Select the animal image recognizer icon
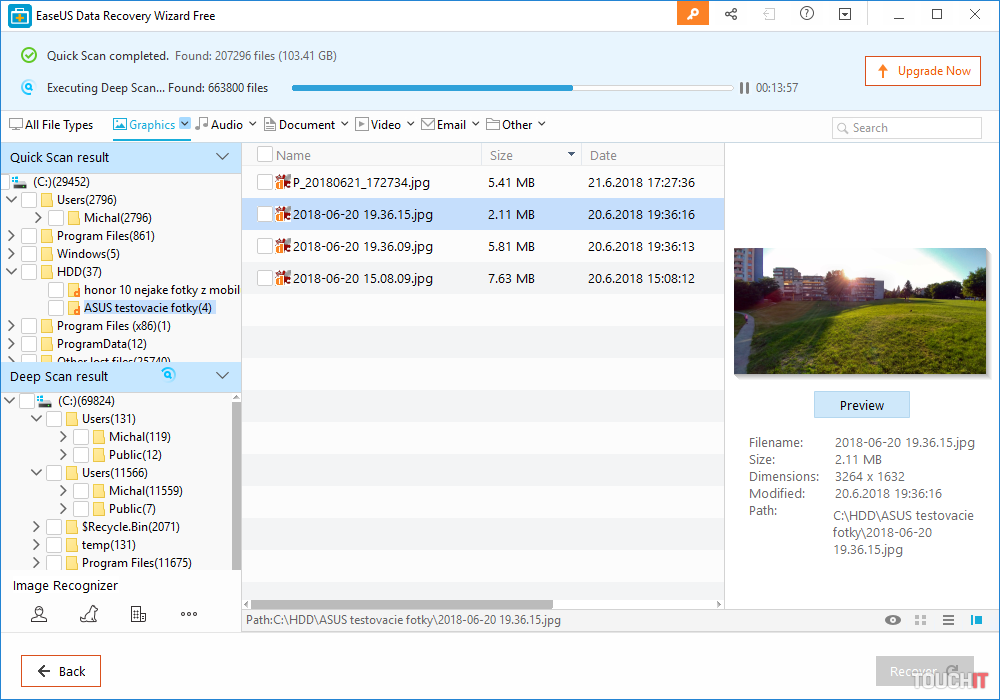This screenshot has height=700, width=1000. point(89,614)
